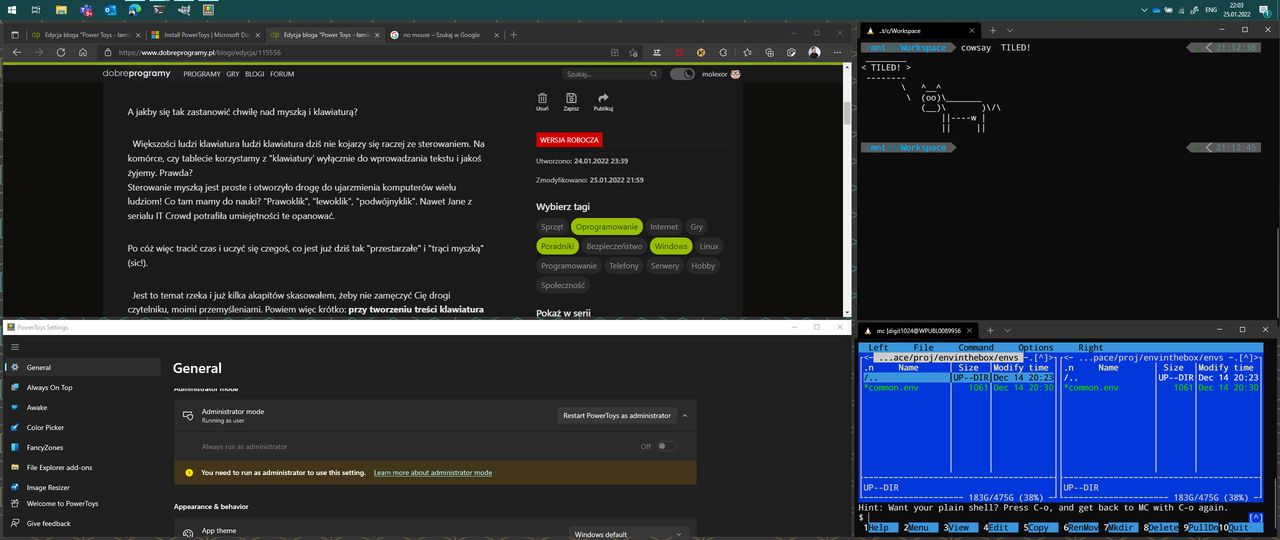Toggle the Internet tag
Image resolution: width=1280 pixels, height=540 pixels.
click(x=664, y=227)
